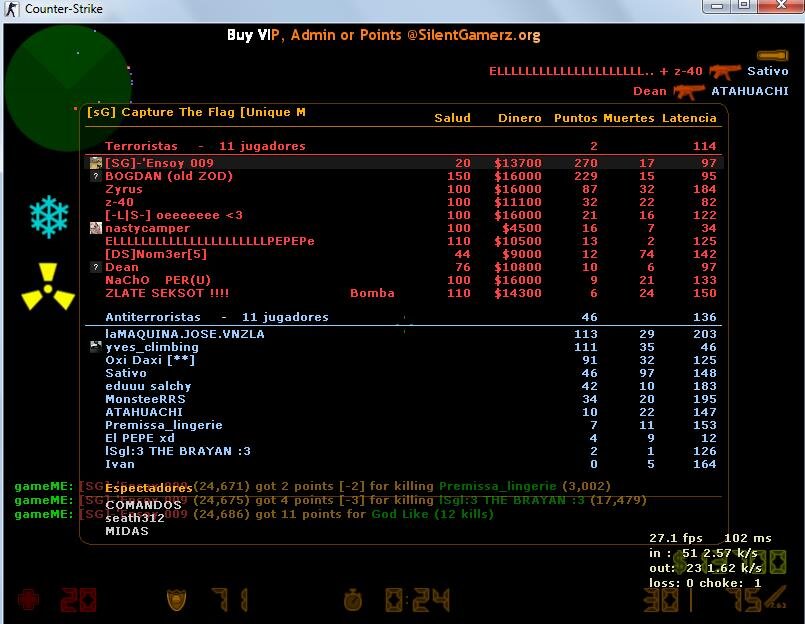Select player NaChO PER(U)
The height and width of the screenshot is (624, 805).
coord(158,280)
